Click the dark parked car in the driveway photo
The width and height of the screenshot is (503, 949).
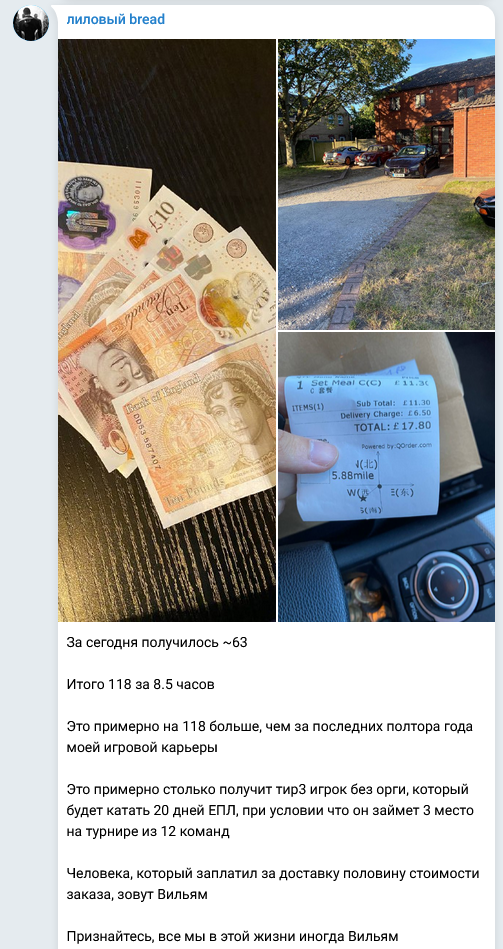pyautogui.click(x=412, y=160)
